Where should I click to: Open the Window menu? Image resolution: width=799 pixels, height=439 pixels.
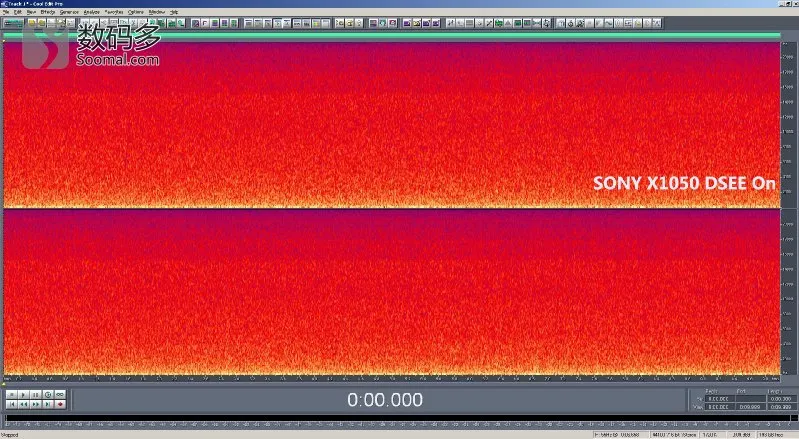click(157, 12)
